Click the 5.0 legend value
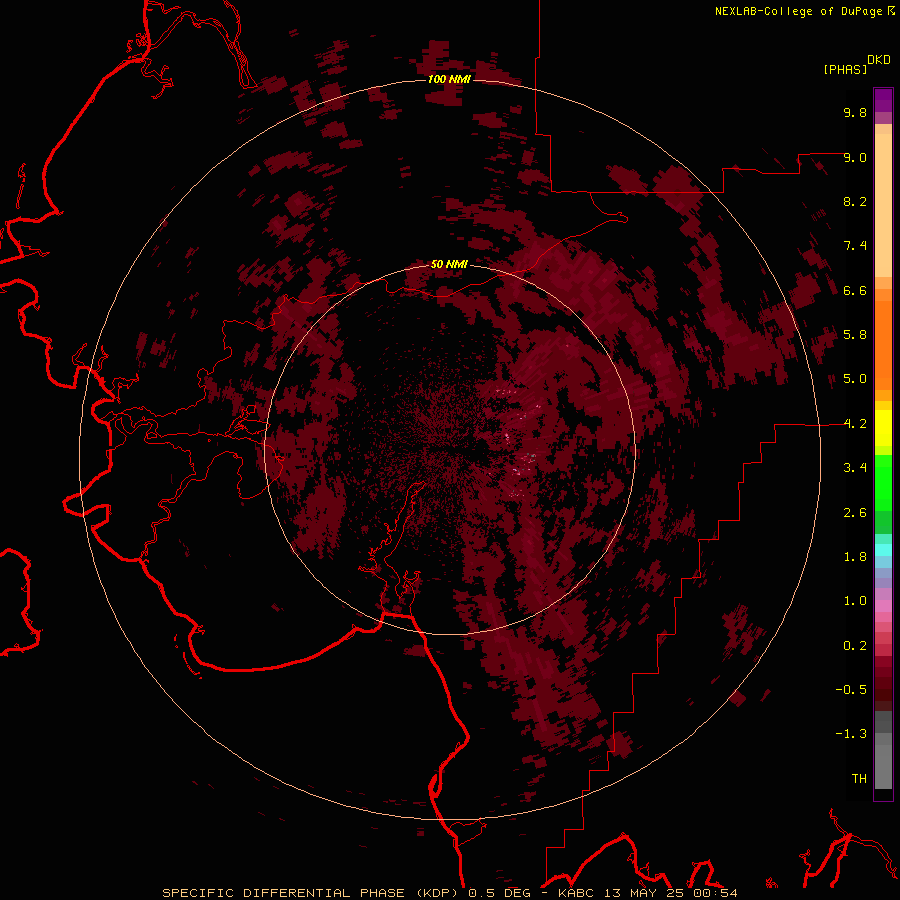This screenshot has height=900, width=900. pyautogui.click(x=855, y=379)
